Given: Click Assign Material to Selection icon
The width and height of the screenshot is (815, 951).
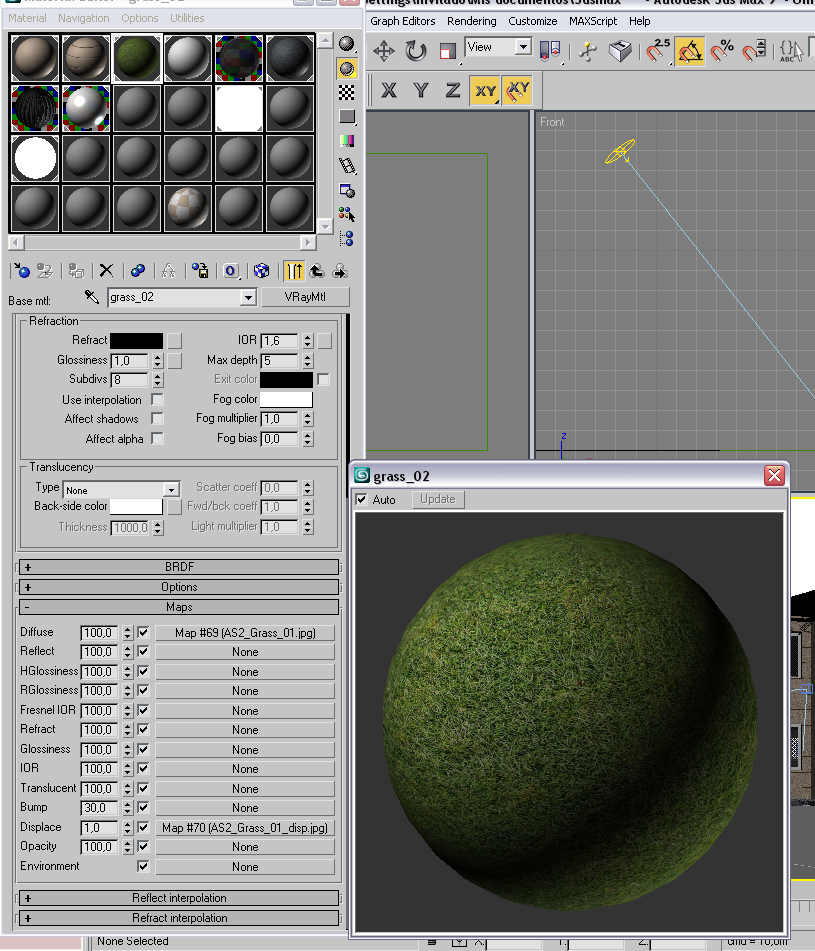Looking at the screenshot, I should (76, 271).
